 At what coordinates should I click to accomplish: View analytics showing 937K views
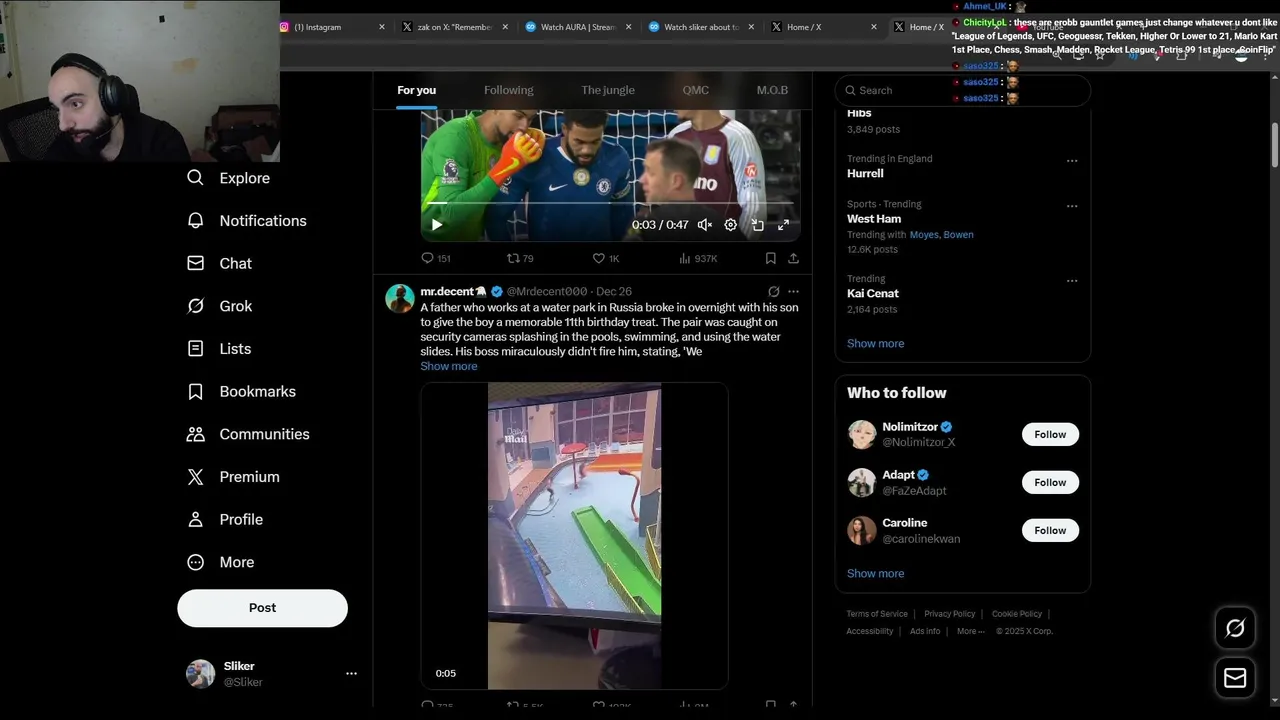[x=698, y=258]
